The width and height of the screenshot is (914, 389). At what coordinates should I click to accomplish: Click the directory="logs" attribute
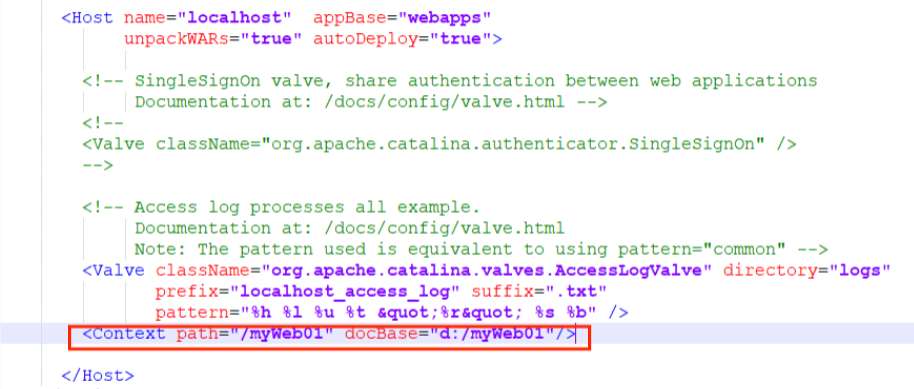pyautogui.click(x=807, y=271)
